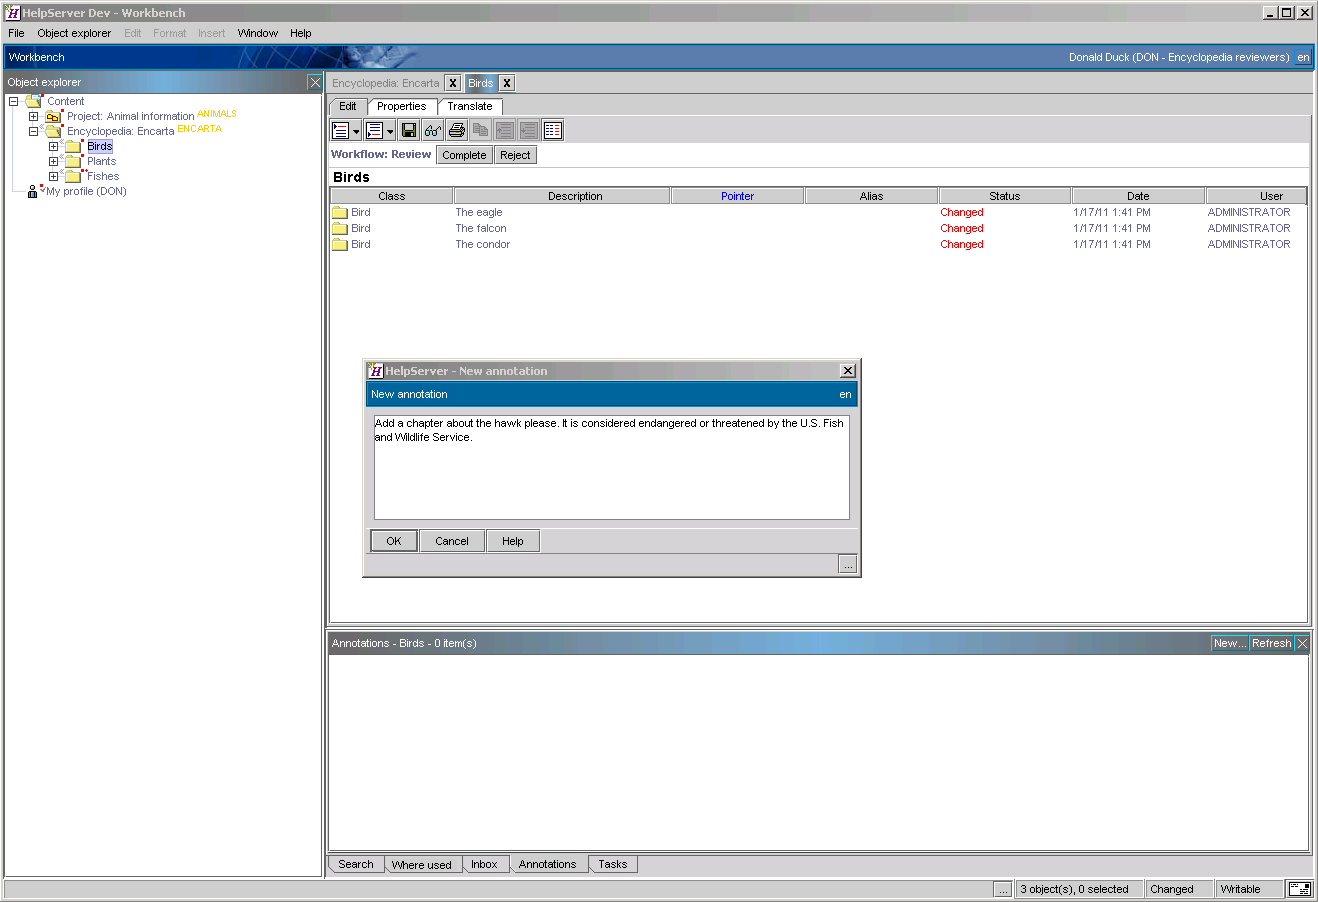Click the ellipsis button in the status bar
Screen dimensions: 1318x902
1003,889
